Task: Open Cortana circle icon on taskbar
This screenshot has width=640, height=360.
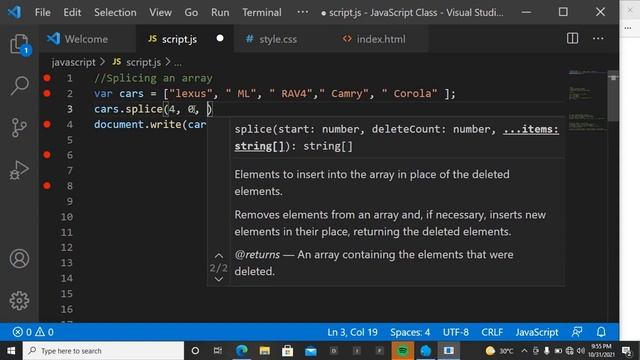Action: (195, 351)
